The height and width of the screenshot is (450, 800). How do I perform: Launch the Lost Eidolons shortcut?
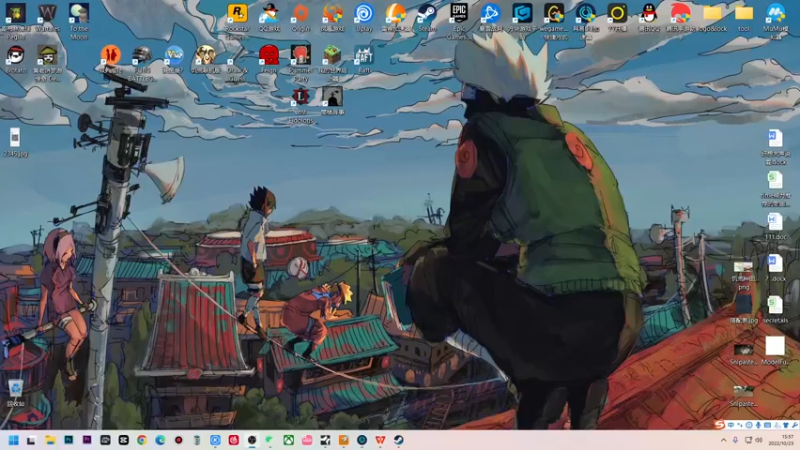pos(301,104)
